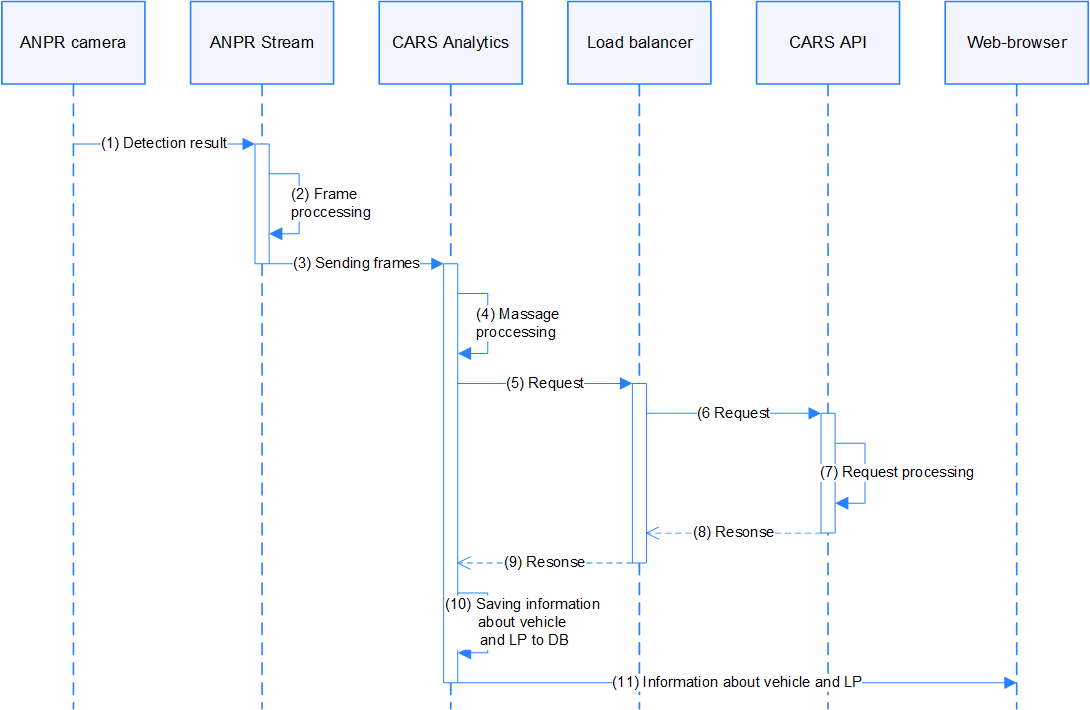The height and width of the screenshot is (710, 1090).
Task: Select the CARS Analytics participant box
Action: pos(450,42)
